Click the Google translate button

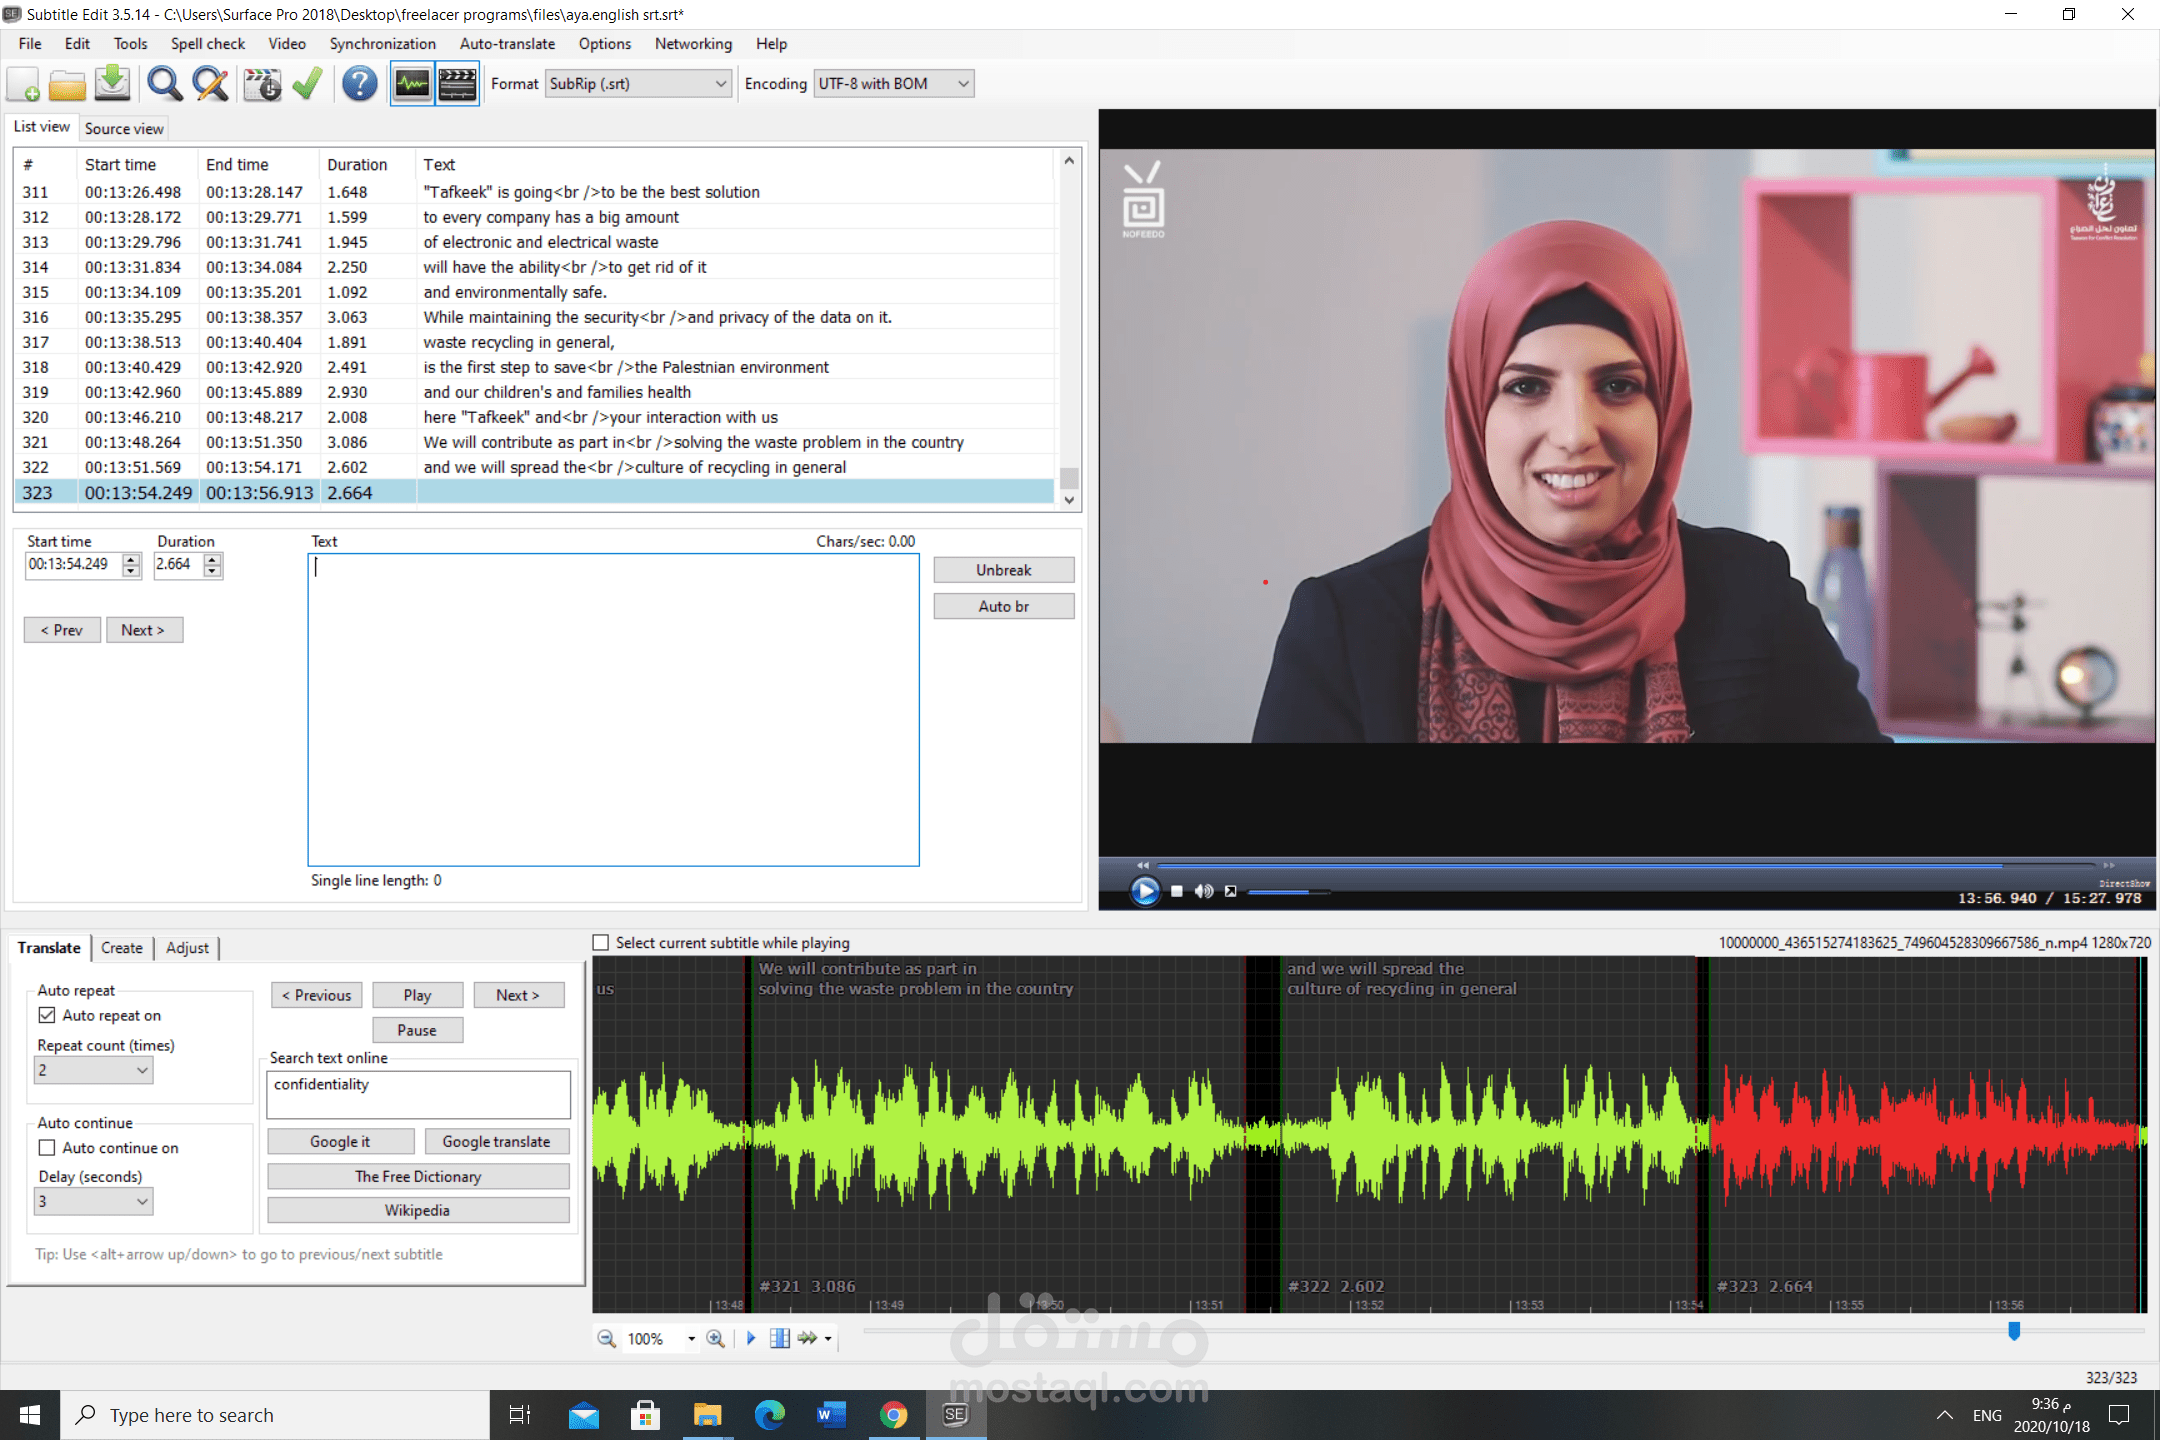pos(496,1141)
